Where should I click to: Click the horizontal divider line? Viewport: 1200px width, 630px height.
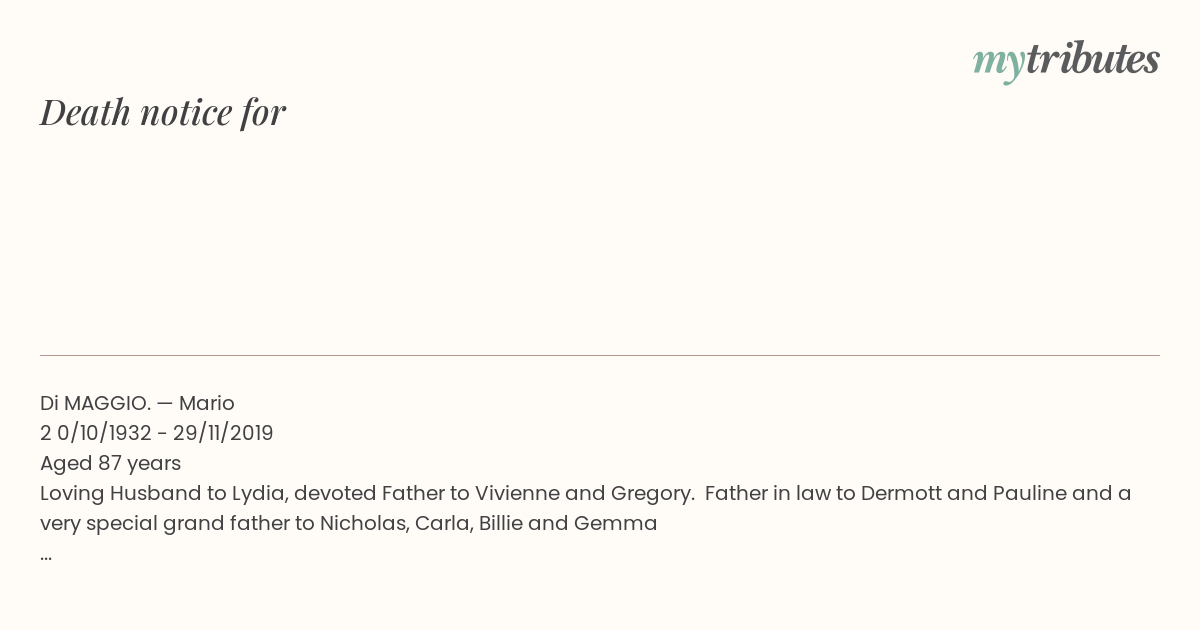tap(600, 355)
